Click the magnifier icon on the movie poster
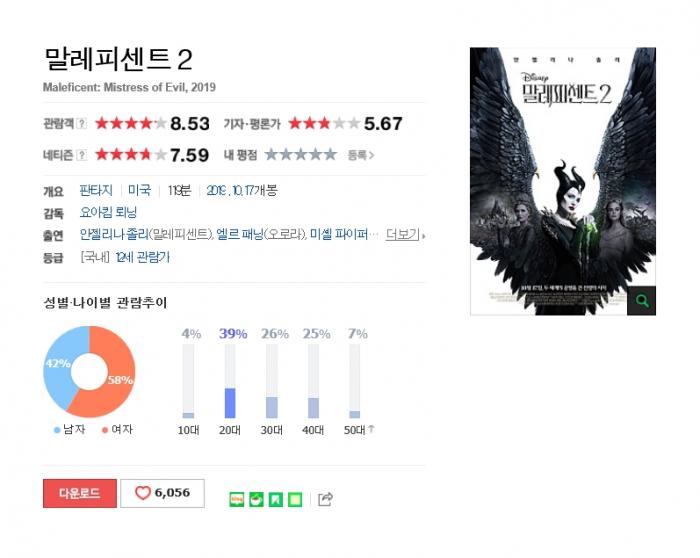700x558 pixels. tap(642, 300)
